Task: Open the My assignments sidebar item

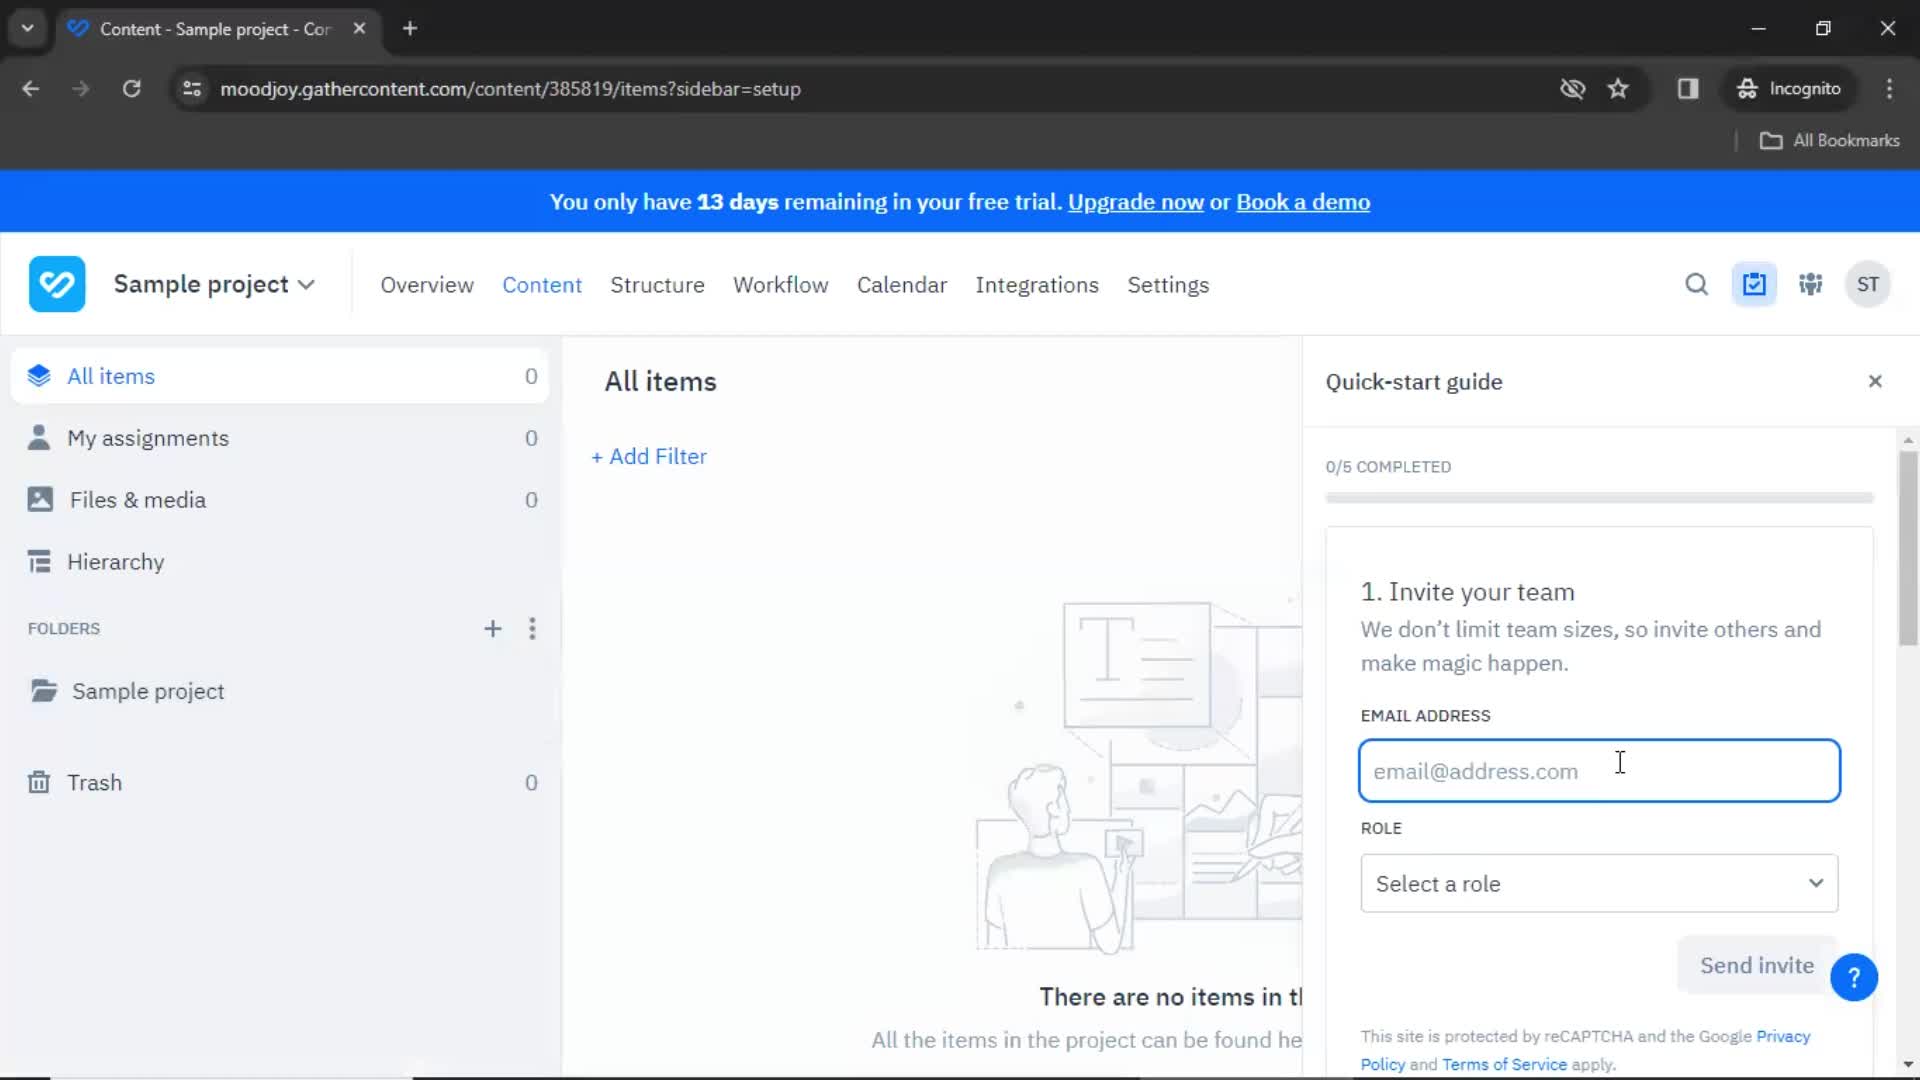Action: 148,438
